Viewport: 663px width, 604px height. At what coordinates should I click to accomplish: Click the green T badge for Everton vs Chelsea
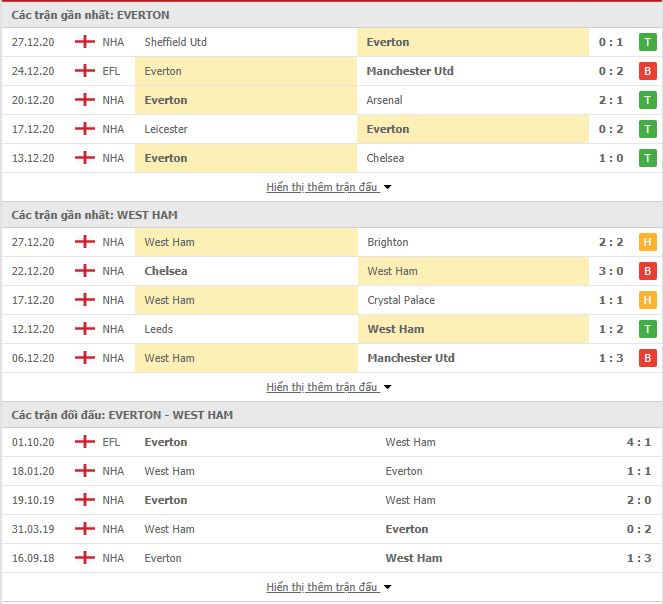(647, 158)
